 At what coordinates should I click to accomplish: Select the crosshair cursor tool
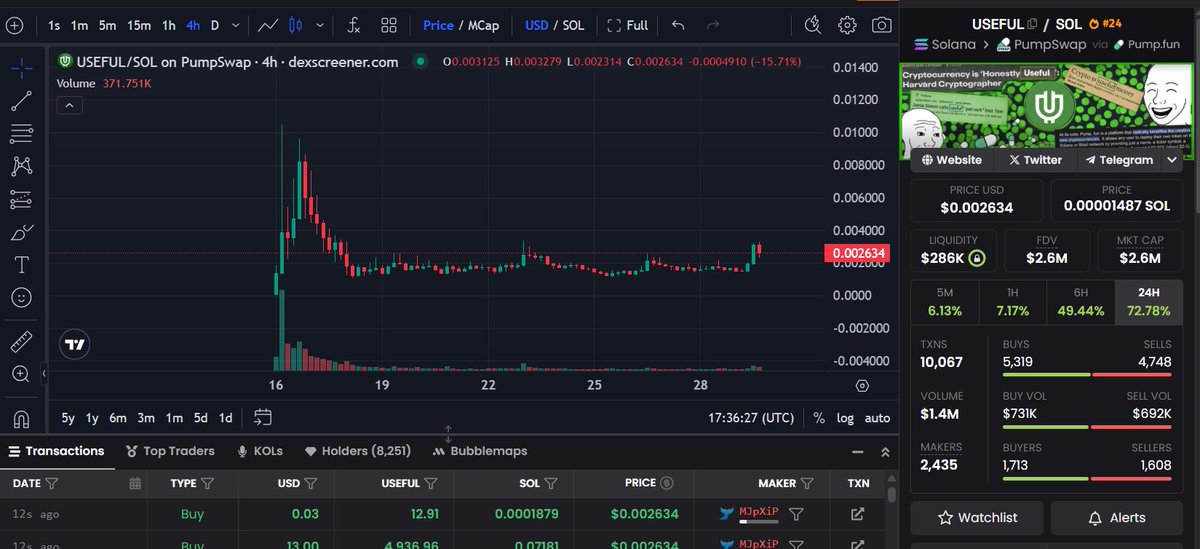coord(21,68)
